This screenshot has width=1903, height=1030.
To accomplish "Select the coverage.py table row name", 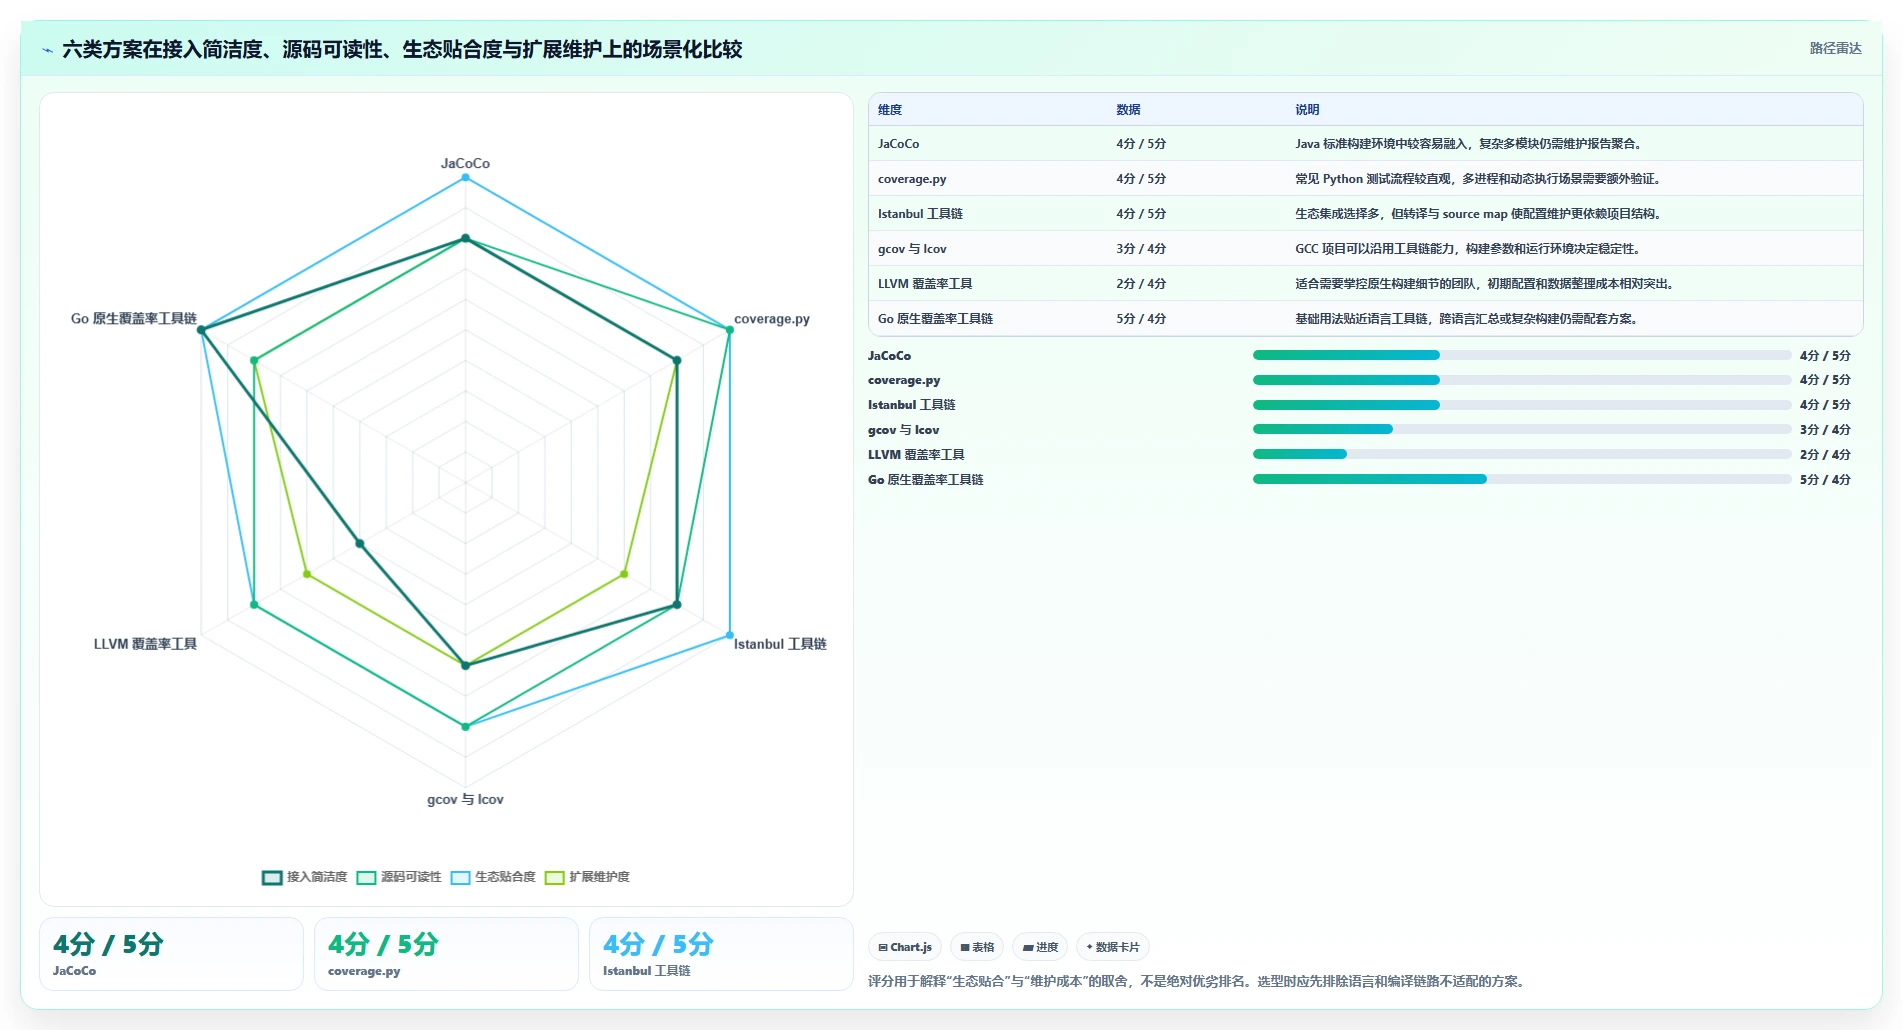I will pyautogui.click(x=912, y=179).
